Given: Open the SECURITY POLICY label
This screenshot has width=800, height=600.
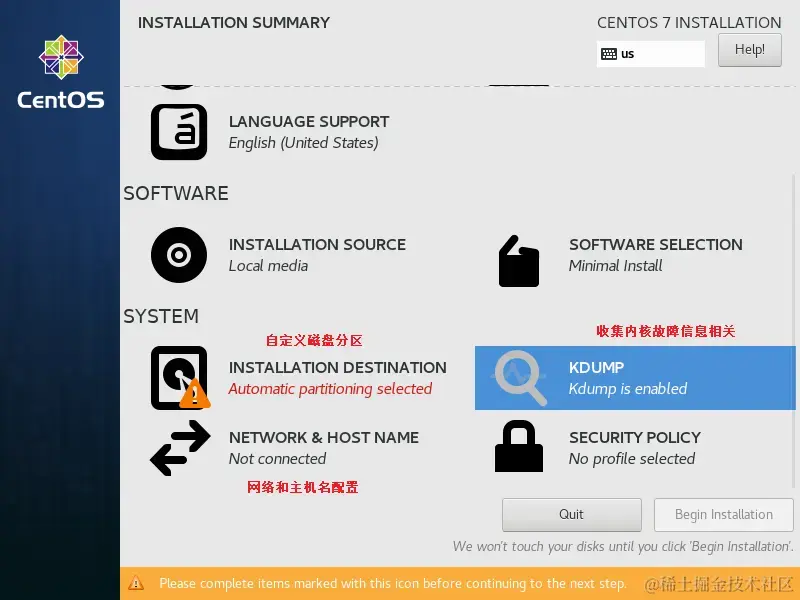Looking at the screenshot, I should click(635, 437).
